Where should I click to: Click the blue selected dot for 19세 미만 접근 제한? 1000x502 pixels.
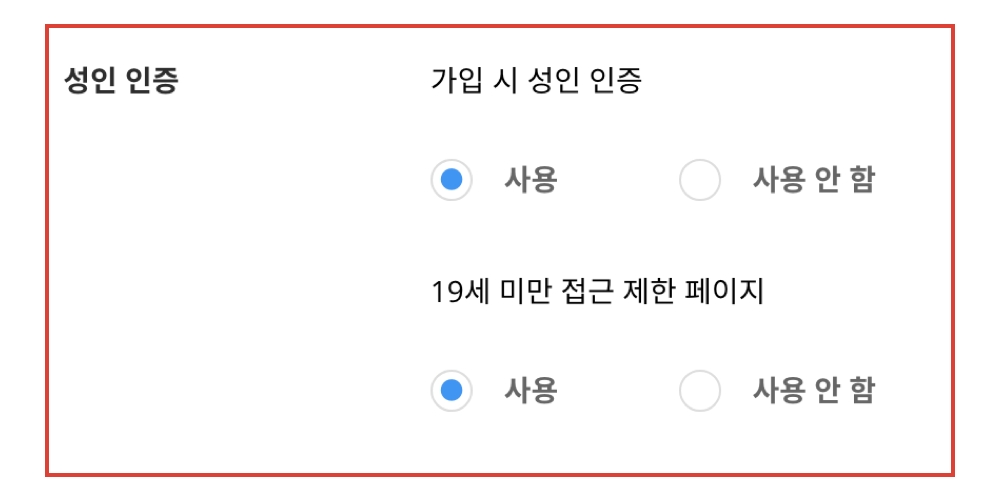[451, 390]
